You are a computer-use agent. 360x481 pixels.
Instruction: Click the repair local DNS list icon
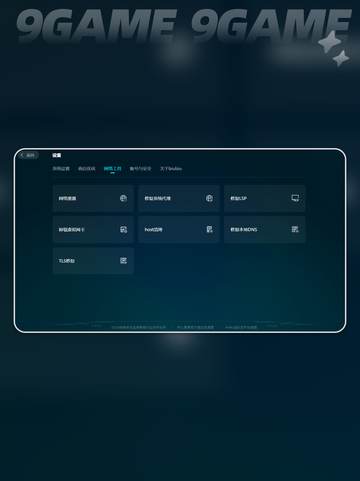(x=295, y=229)
